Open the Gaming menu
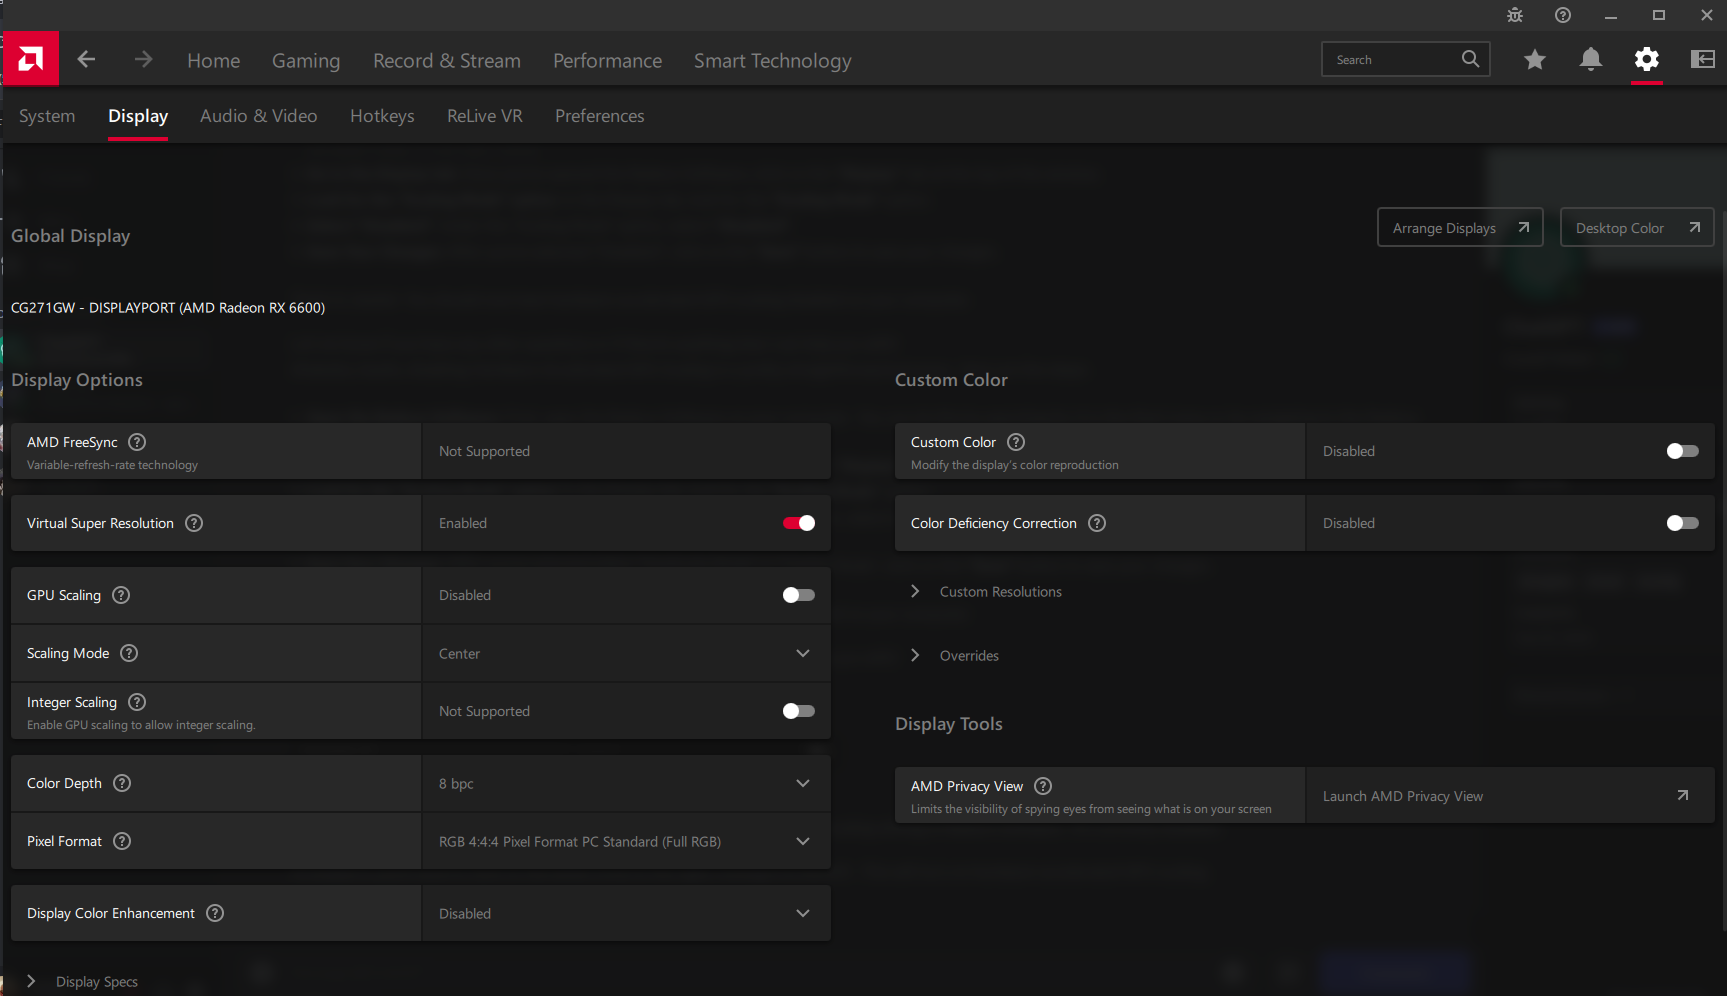Screen dimensions: 1727x996 coord(306,61)
